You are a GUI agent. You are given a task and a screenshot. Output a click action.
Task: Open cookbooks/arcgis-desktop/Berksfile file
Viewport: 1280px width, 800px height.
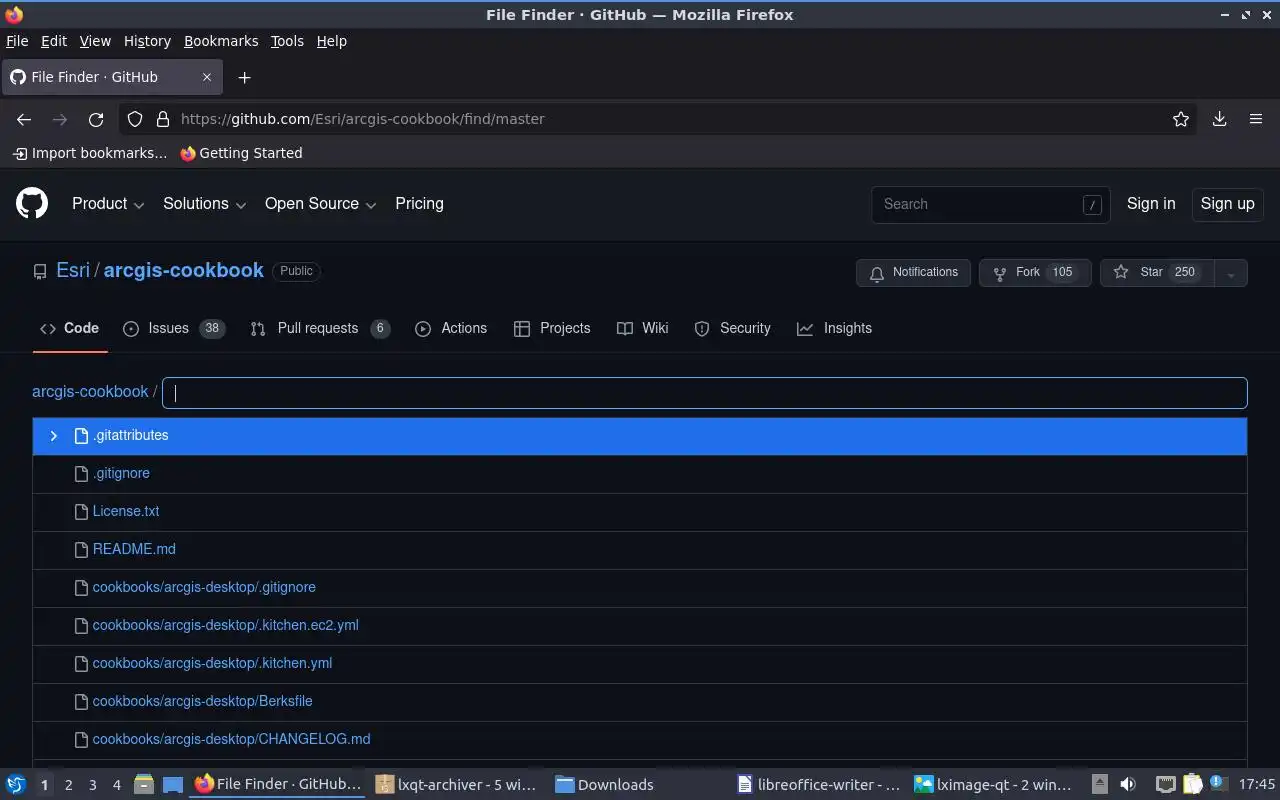[202, 701]
